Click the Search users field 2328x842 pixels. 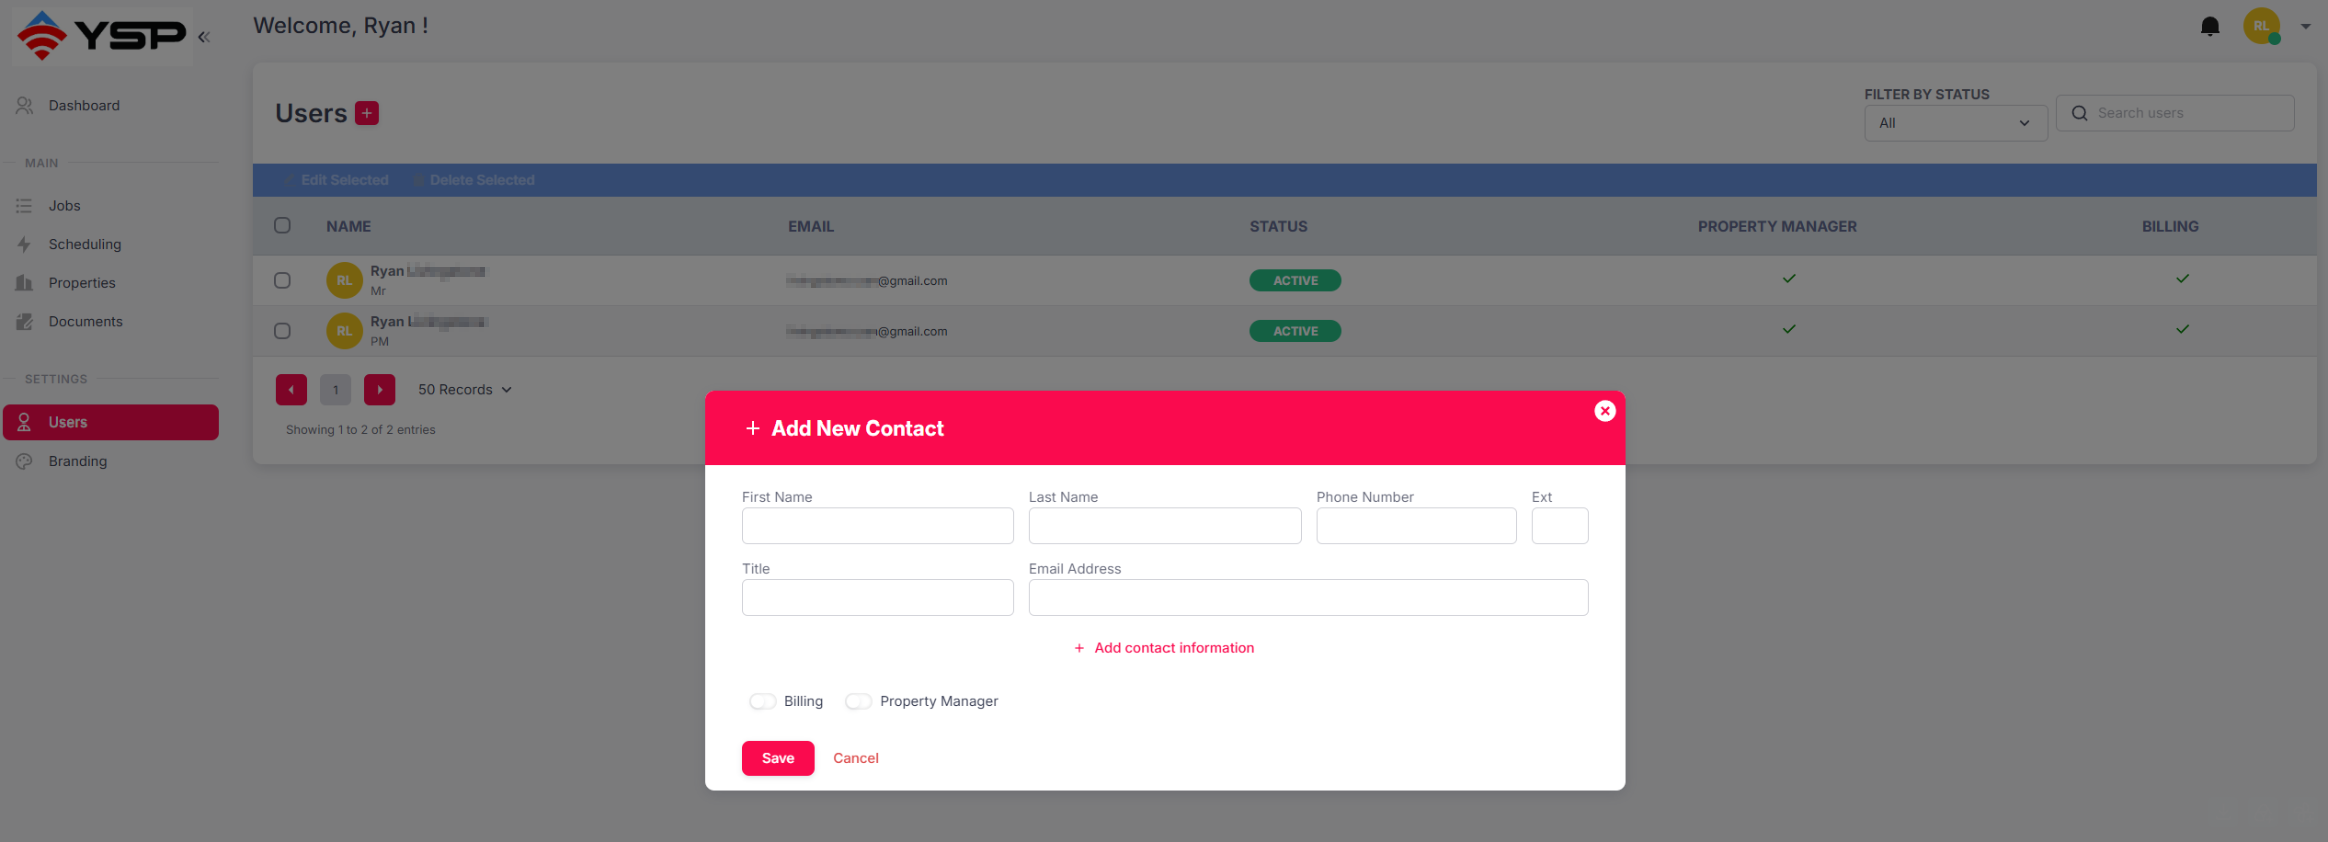pyautogui.click(x=2175, y=113)
